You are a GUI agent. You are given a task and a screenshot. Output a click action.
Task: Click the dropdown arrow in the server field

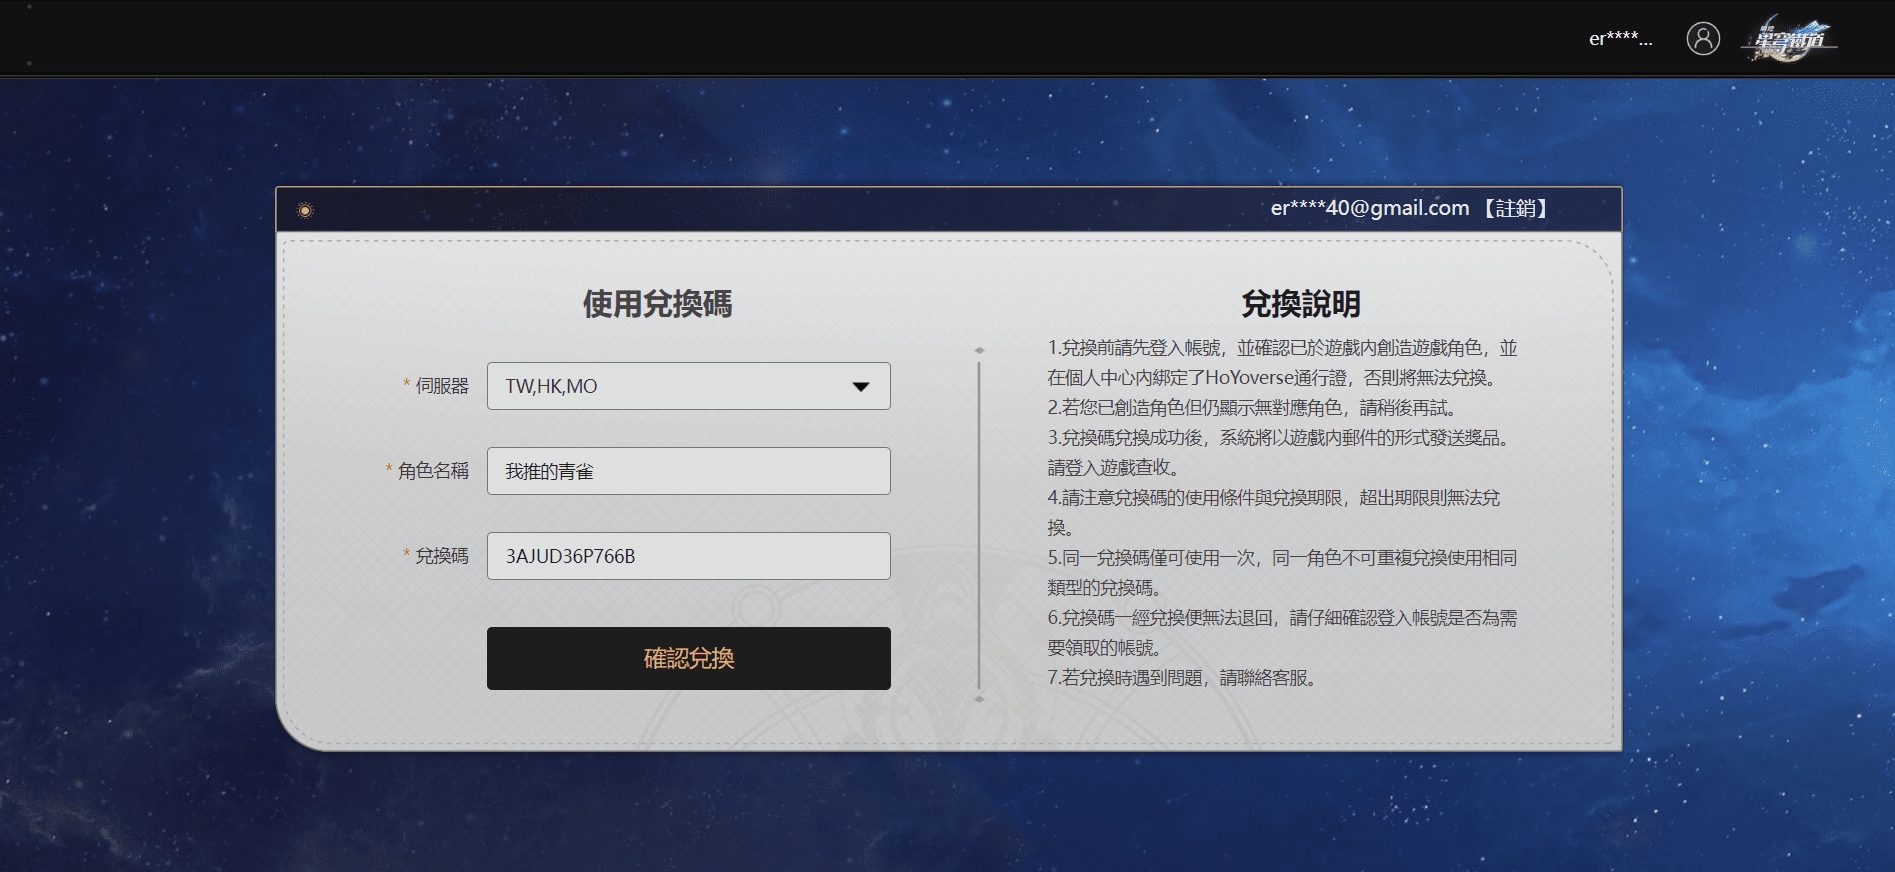(860, 387)
